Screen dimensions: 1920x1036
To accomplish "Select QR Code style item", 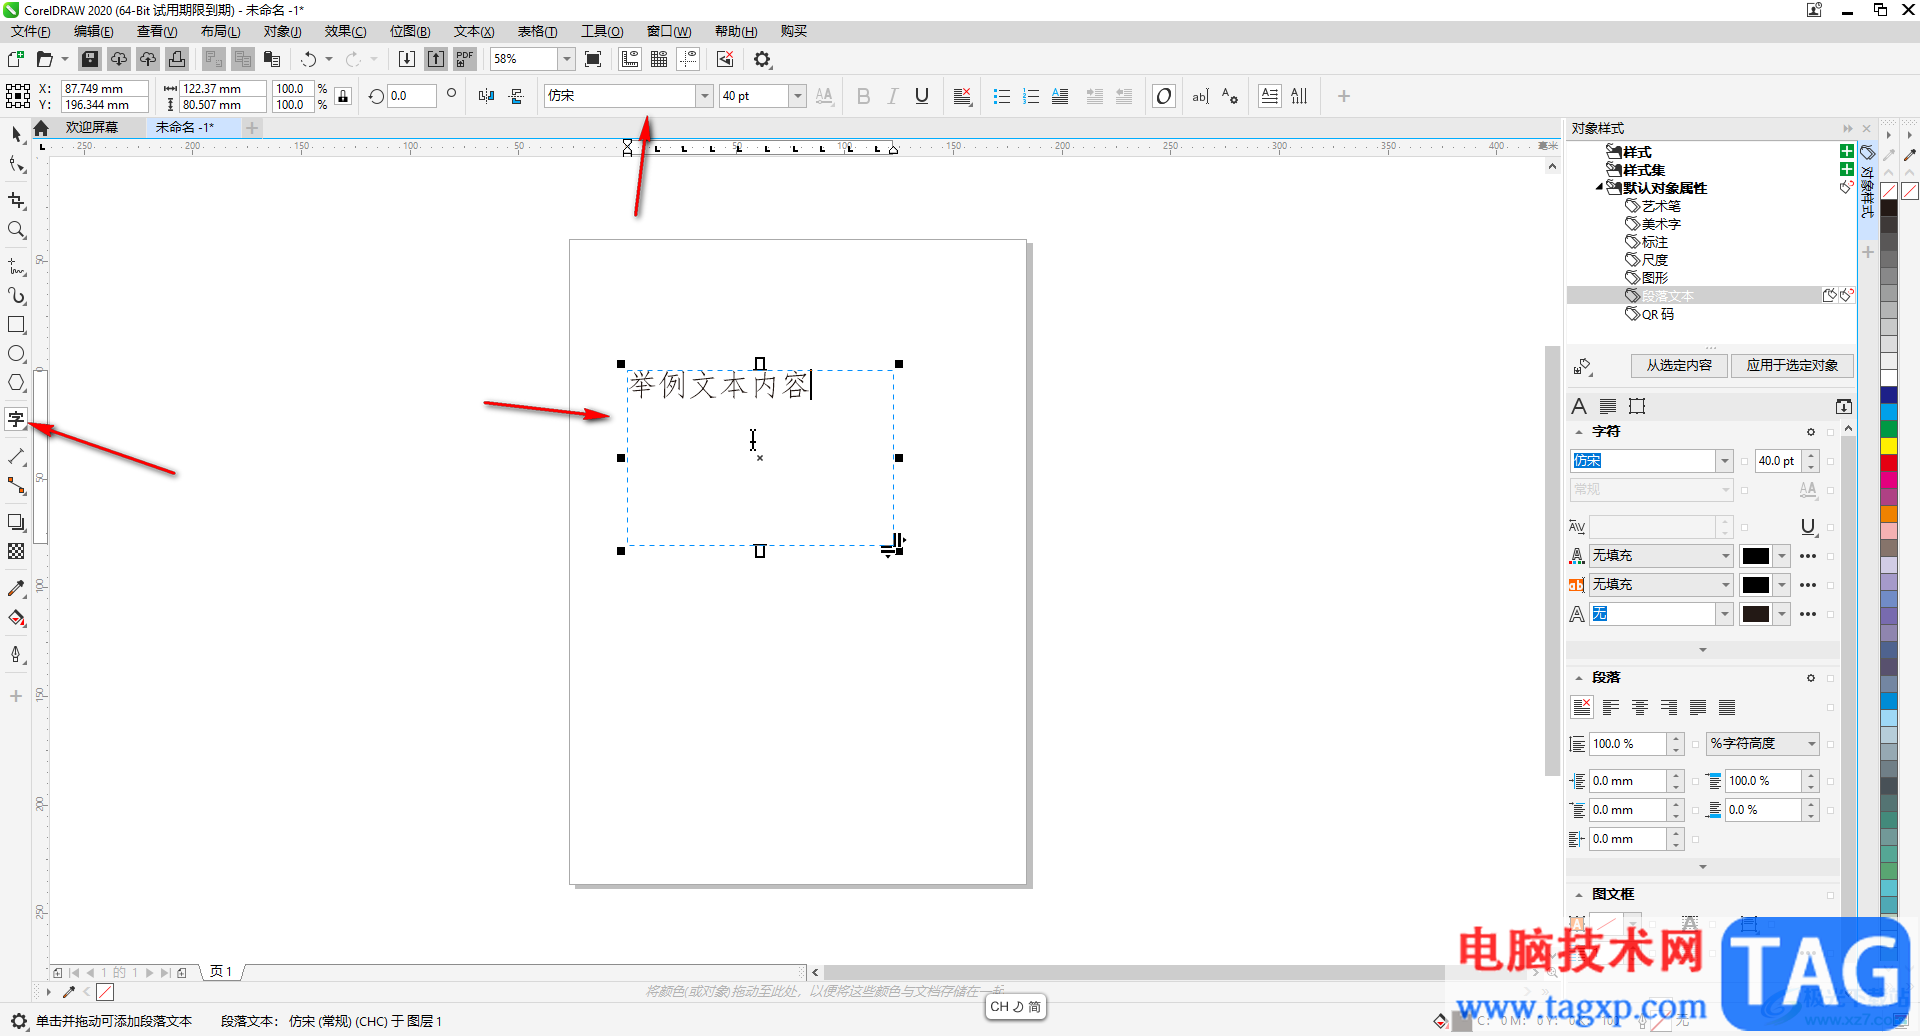I will [1657, 314].
